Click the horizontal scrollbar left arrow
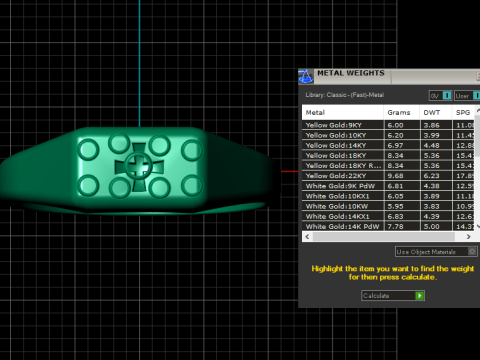The height and width of the screenshot is (360, 480). coord(307,237)
